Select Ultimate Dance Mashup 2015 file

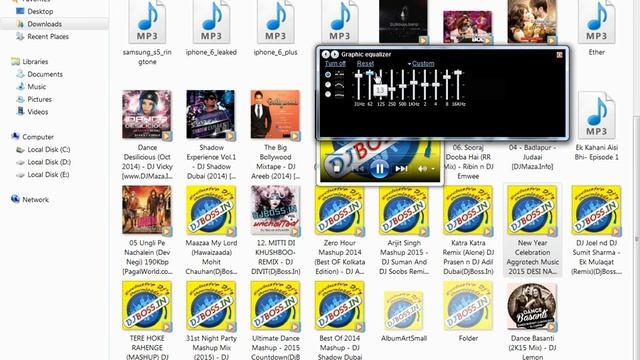(x=276, y=320)
